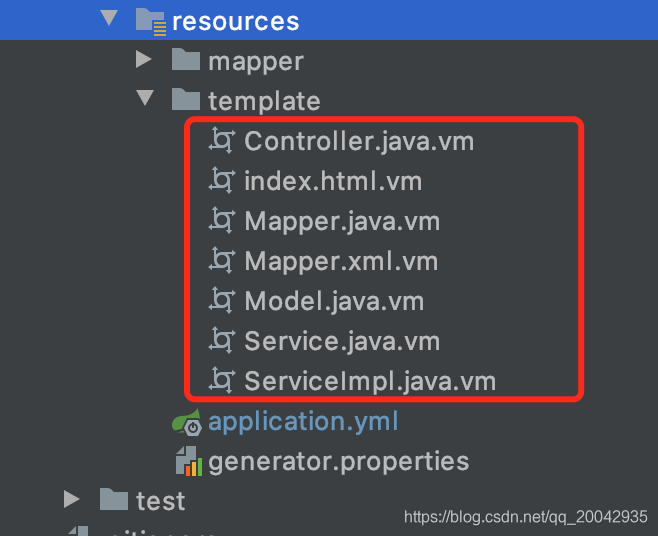Open Mapper.xml.vm template file
The width and height of the screenshot is (658, 536).
point(341,261)
